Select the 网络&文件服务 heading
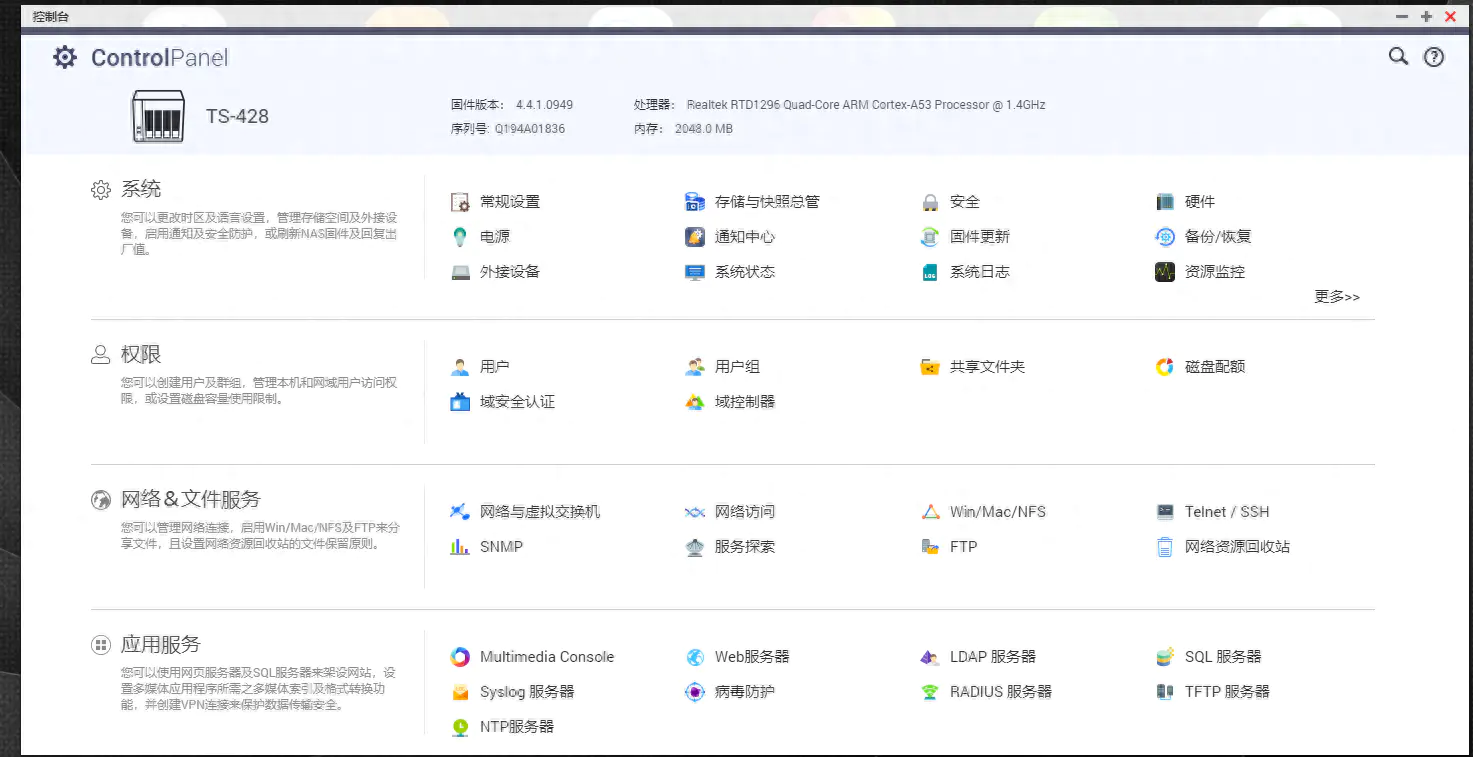Viewport: 1473px width, 757px height. tap(191, 499)
